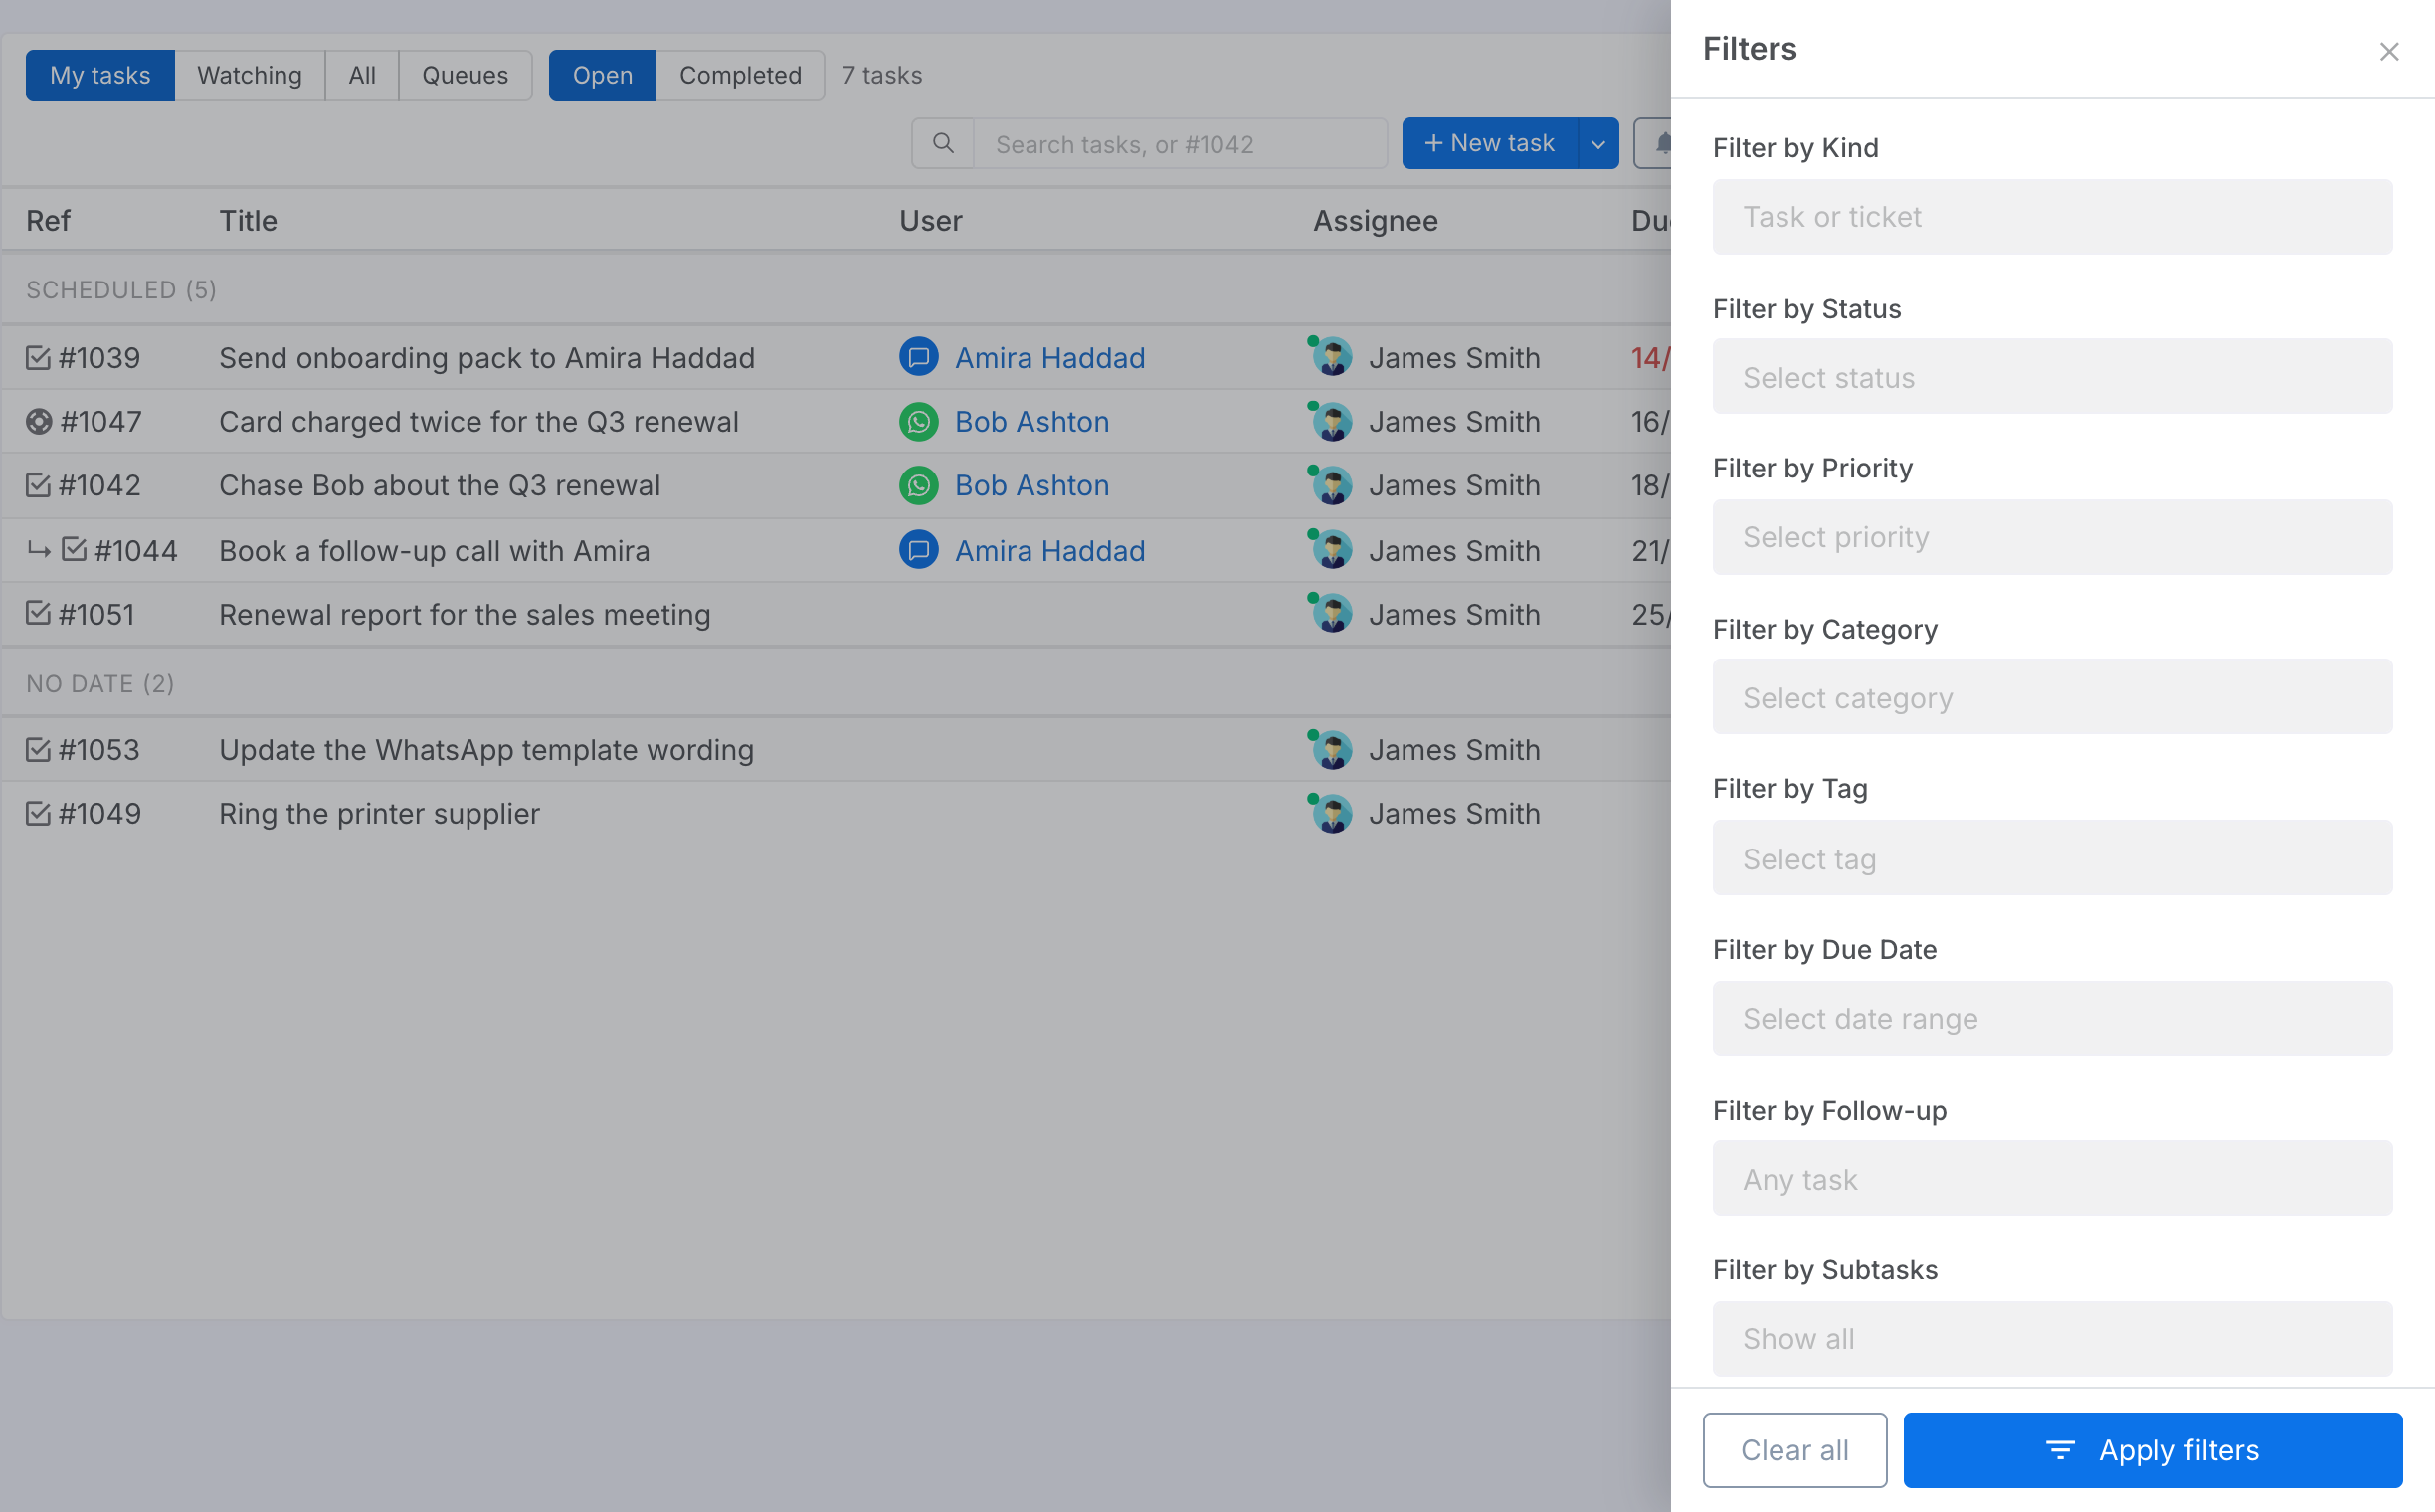2435x1512 pixels.
Task: Open the Select date range field
Action: click(x=2052, y=1018)
